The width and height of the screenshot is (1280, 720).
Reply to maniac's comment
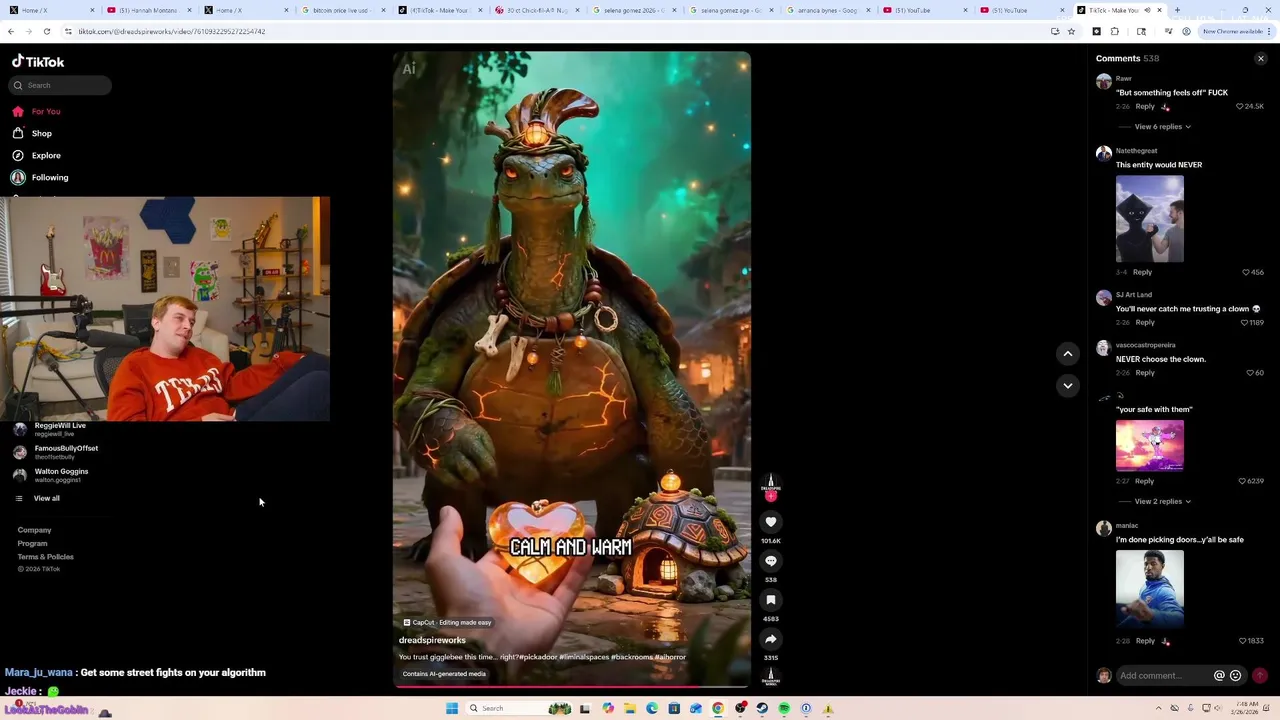pyautogui.click(x=1145, y=641)
